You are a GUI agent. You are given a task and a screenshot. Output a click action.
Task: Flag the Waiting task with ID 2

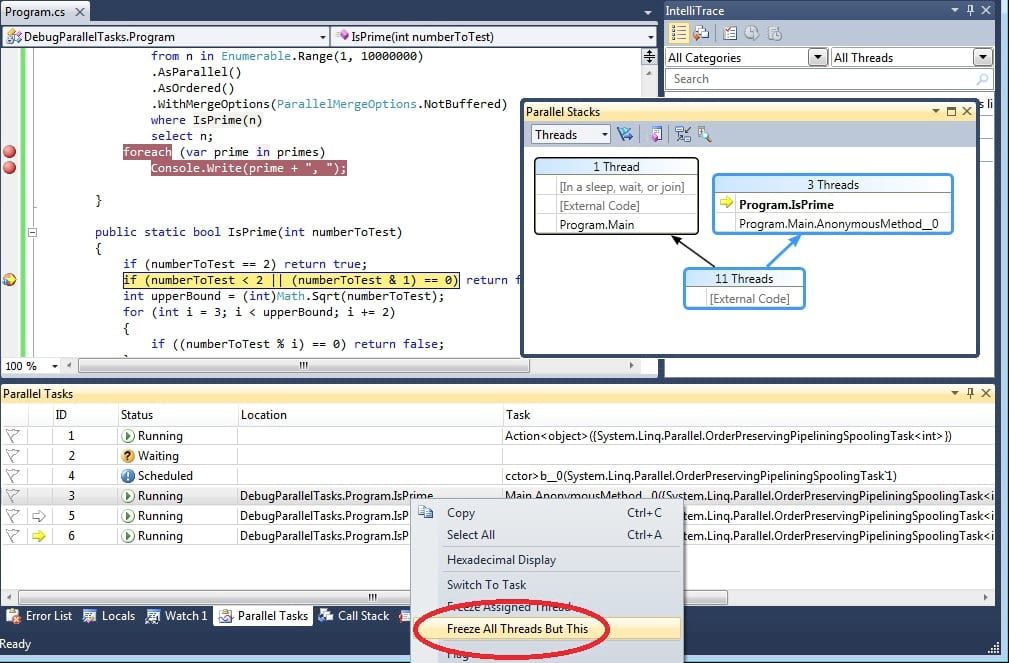tap(13, 456)
